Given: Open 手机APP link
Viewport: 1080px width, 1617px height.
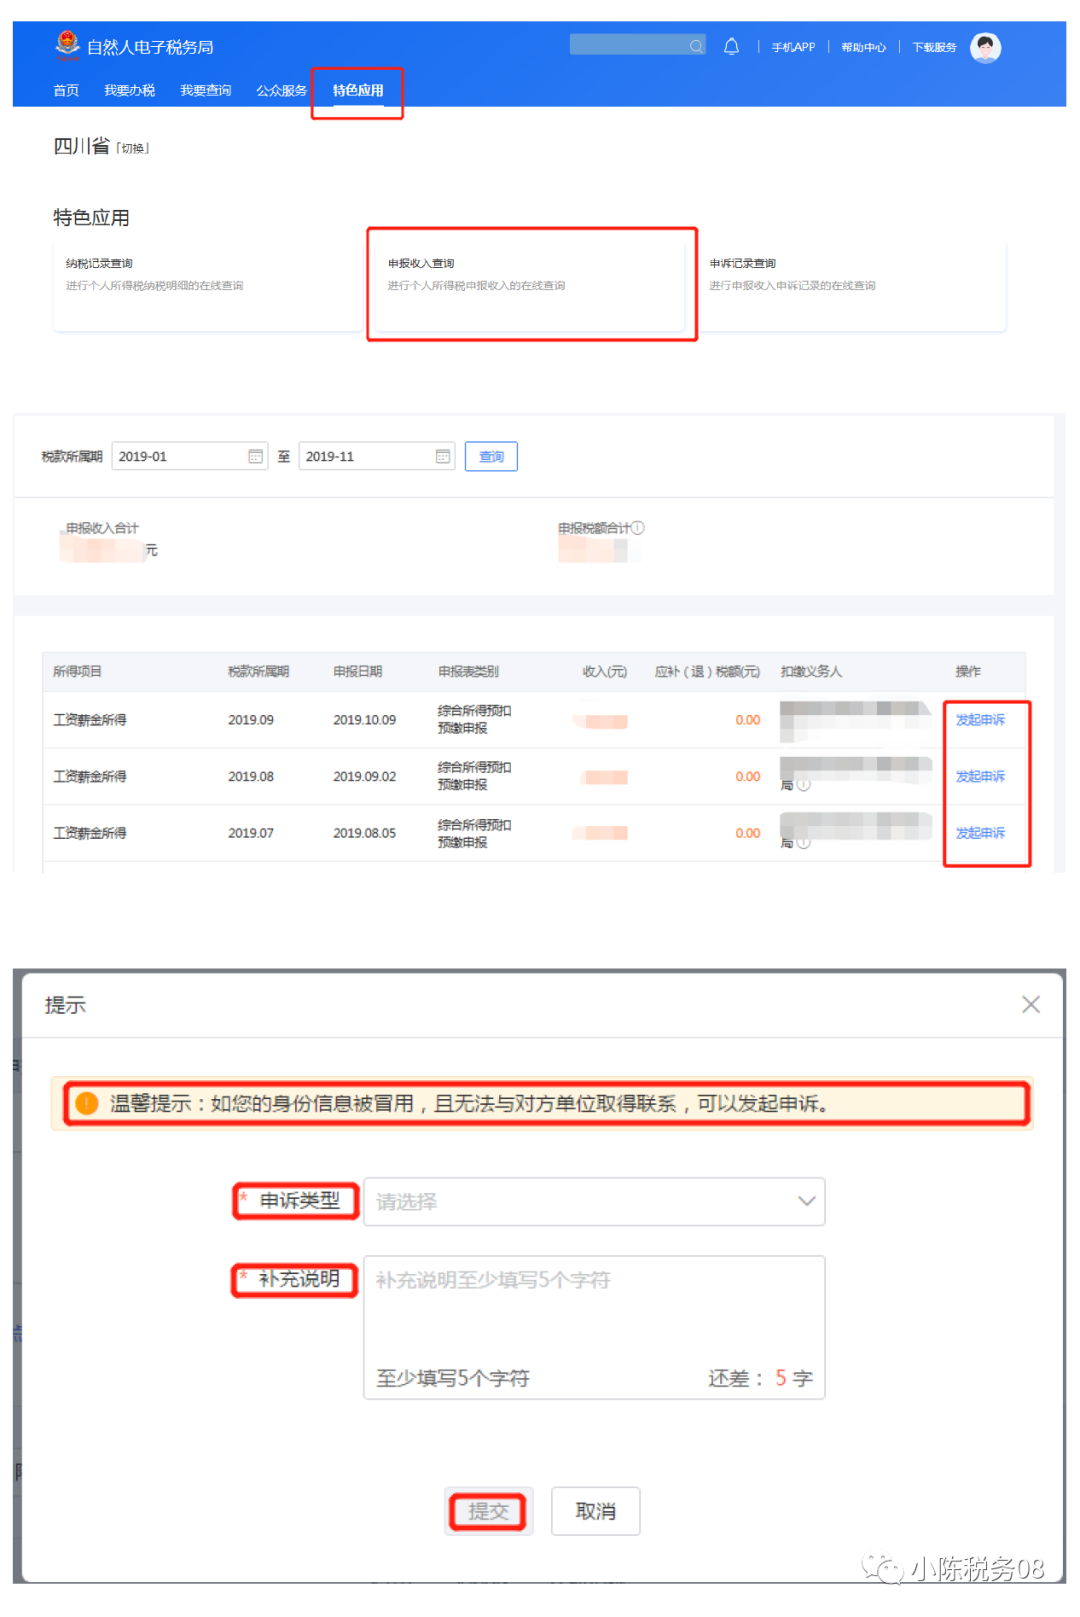Looking at the screenshot, I should (793, 47).
